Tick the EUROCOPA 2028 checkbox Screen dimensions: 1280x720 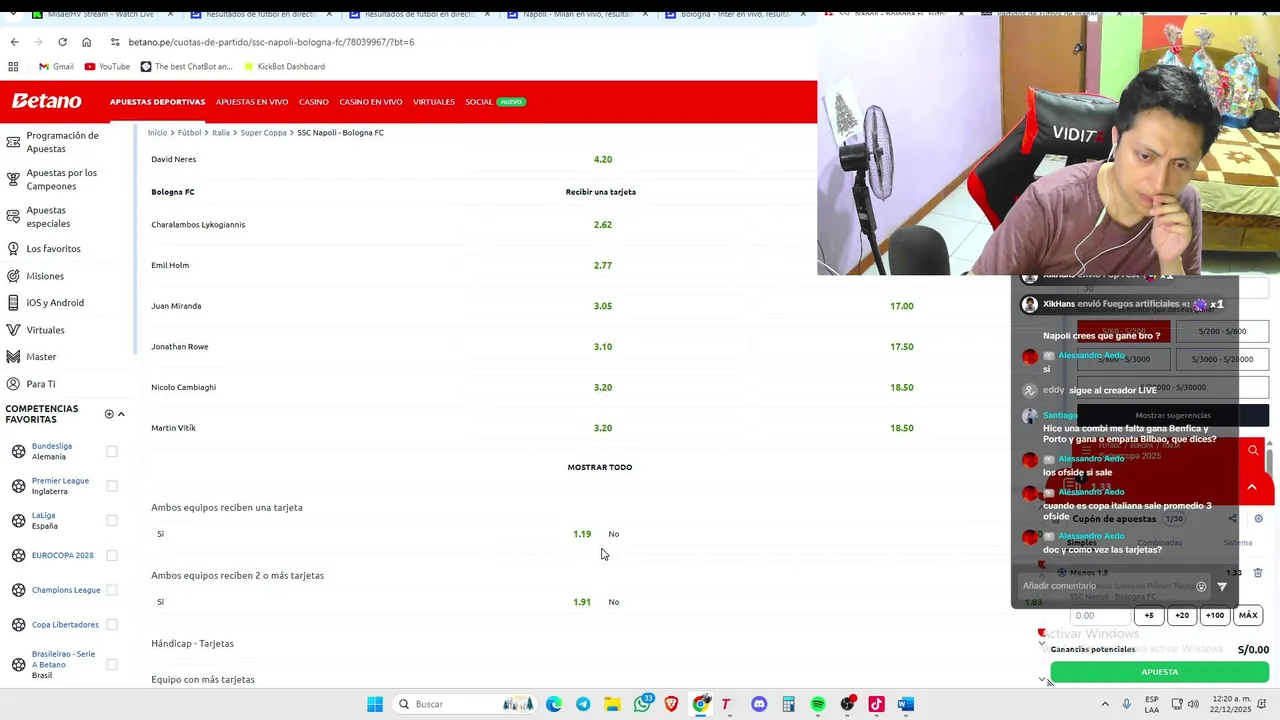pyautogui.click(x=112, y=555)
